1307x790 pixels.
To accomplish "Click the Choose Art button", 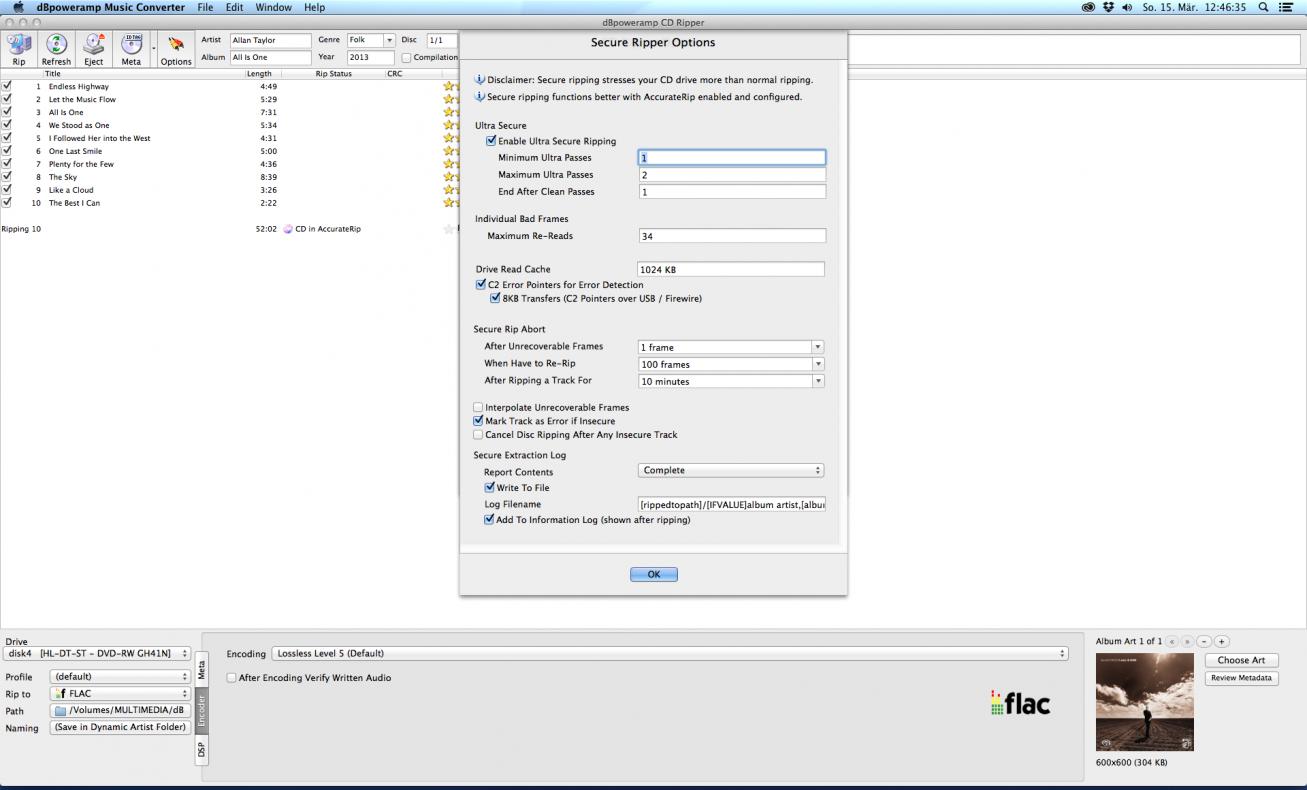I will [1241, 660].
